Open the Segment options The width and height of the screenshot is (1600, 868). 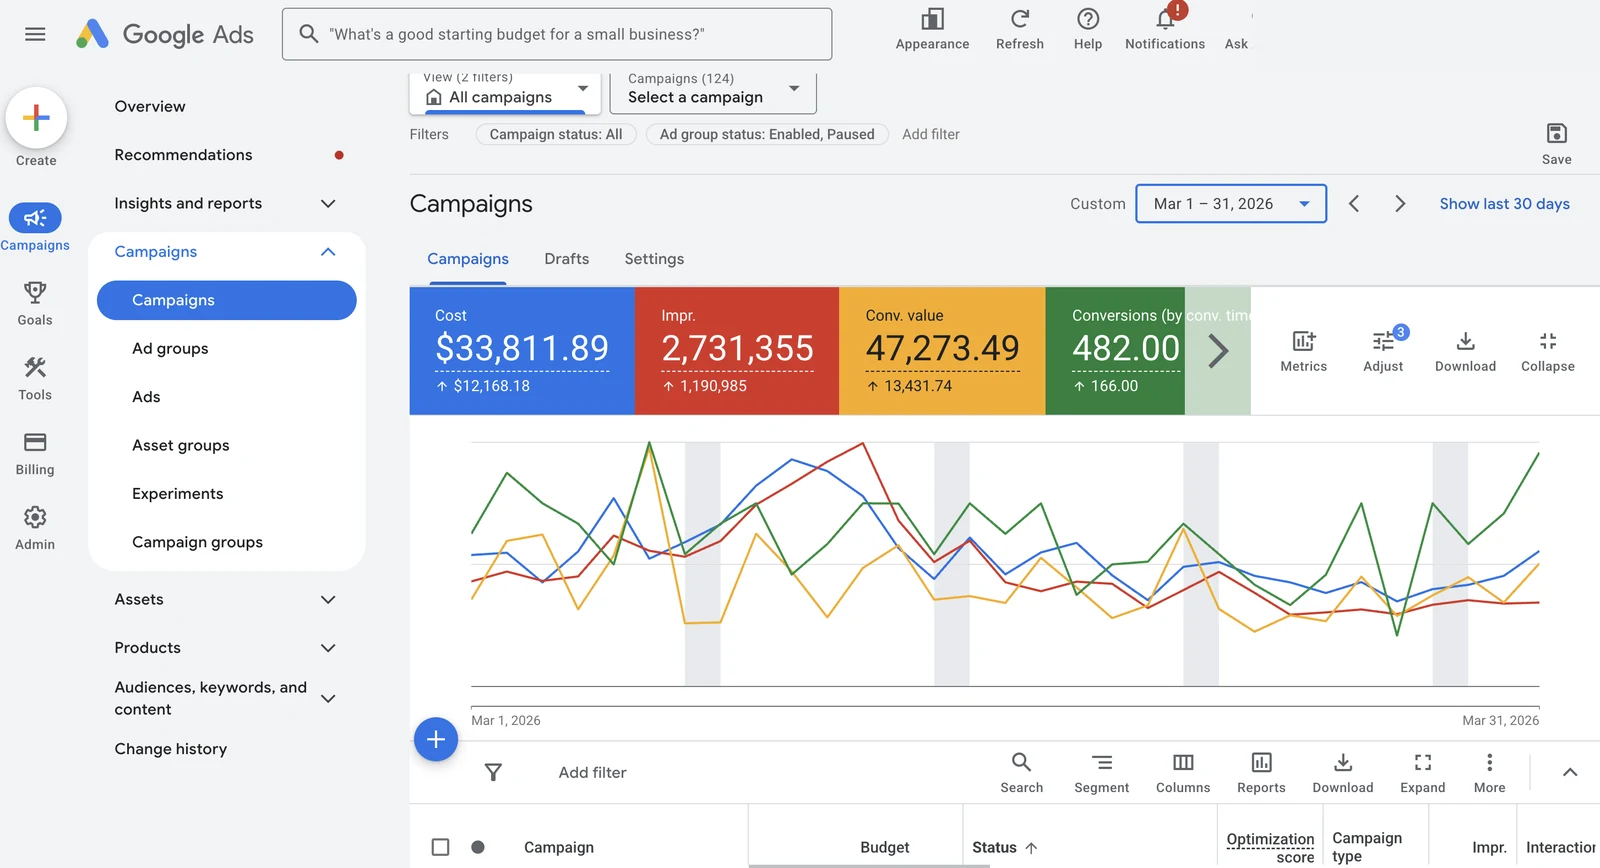[x=1101, y=773]
